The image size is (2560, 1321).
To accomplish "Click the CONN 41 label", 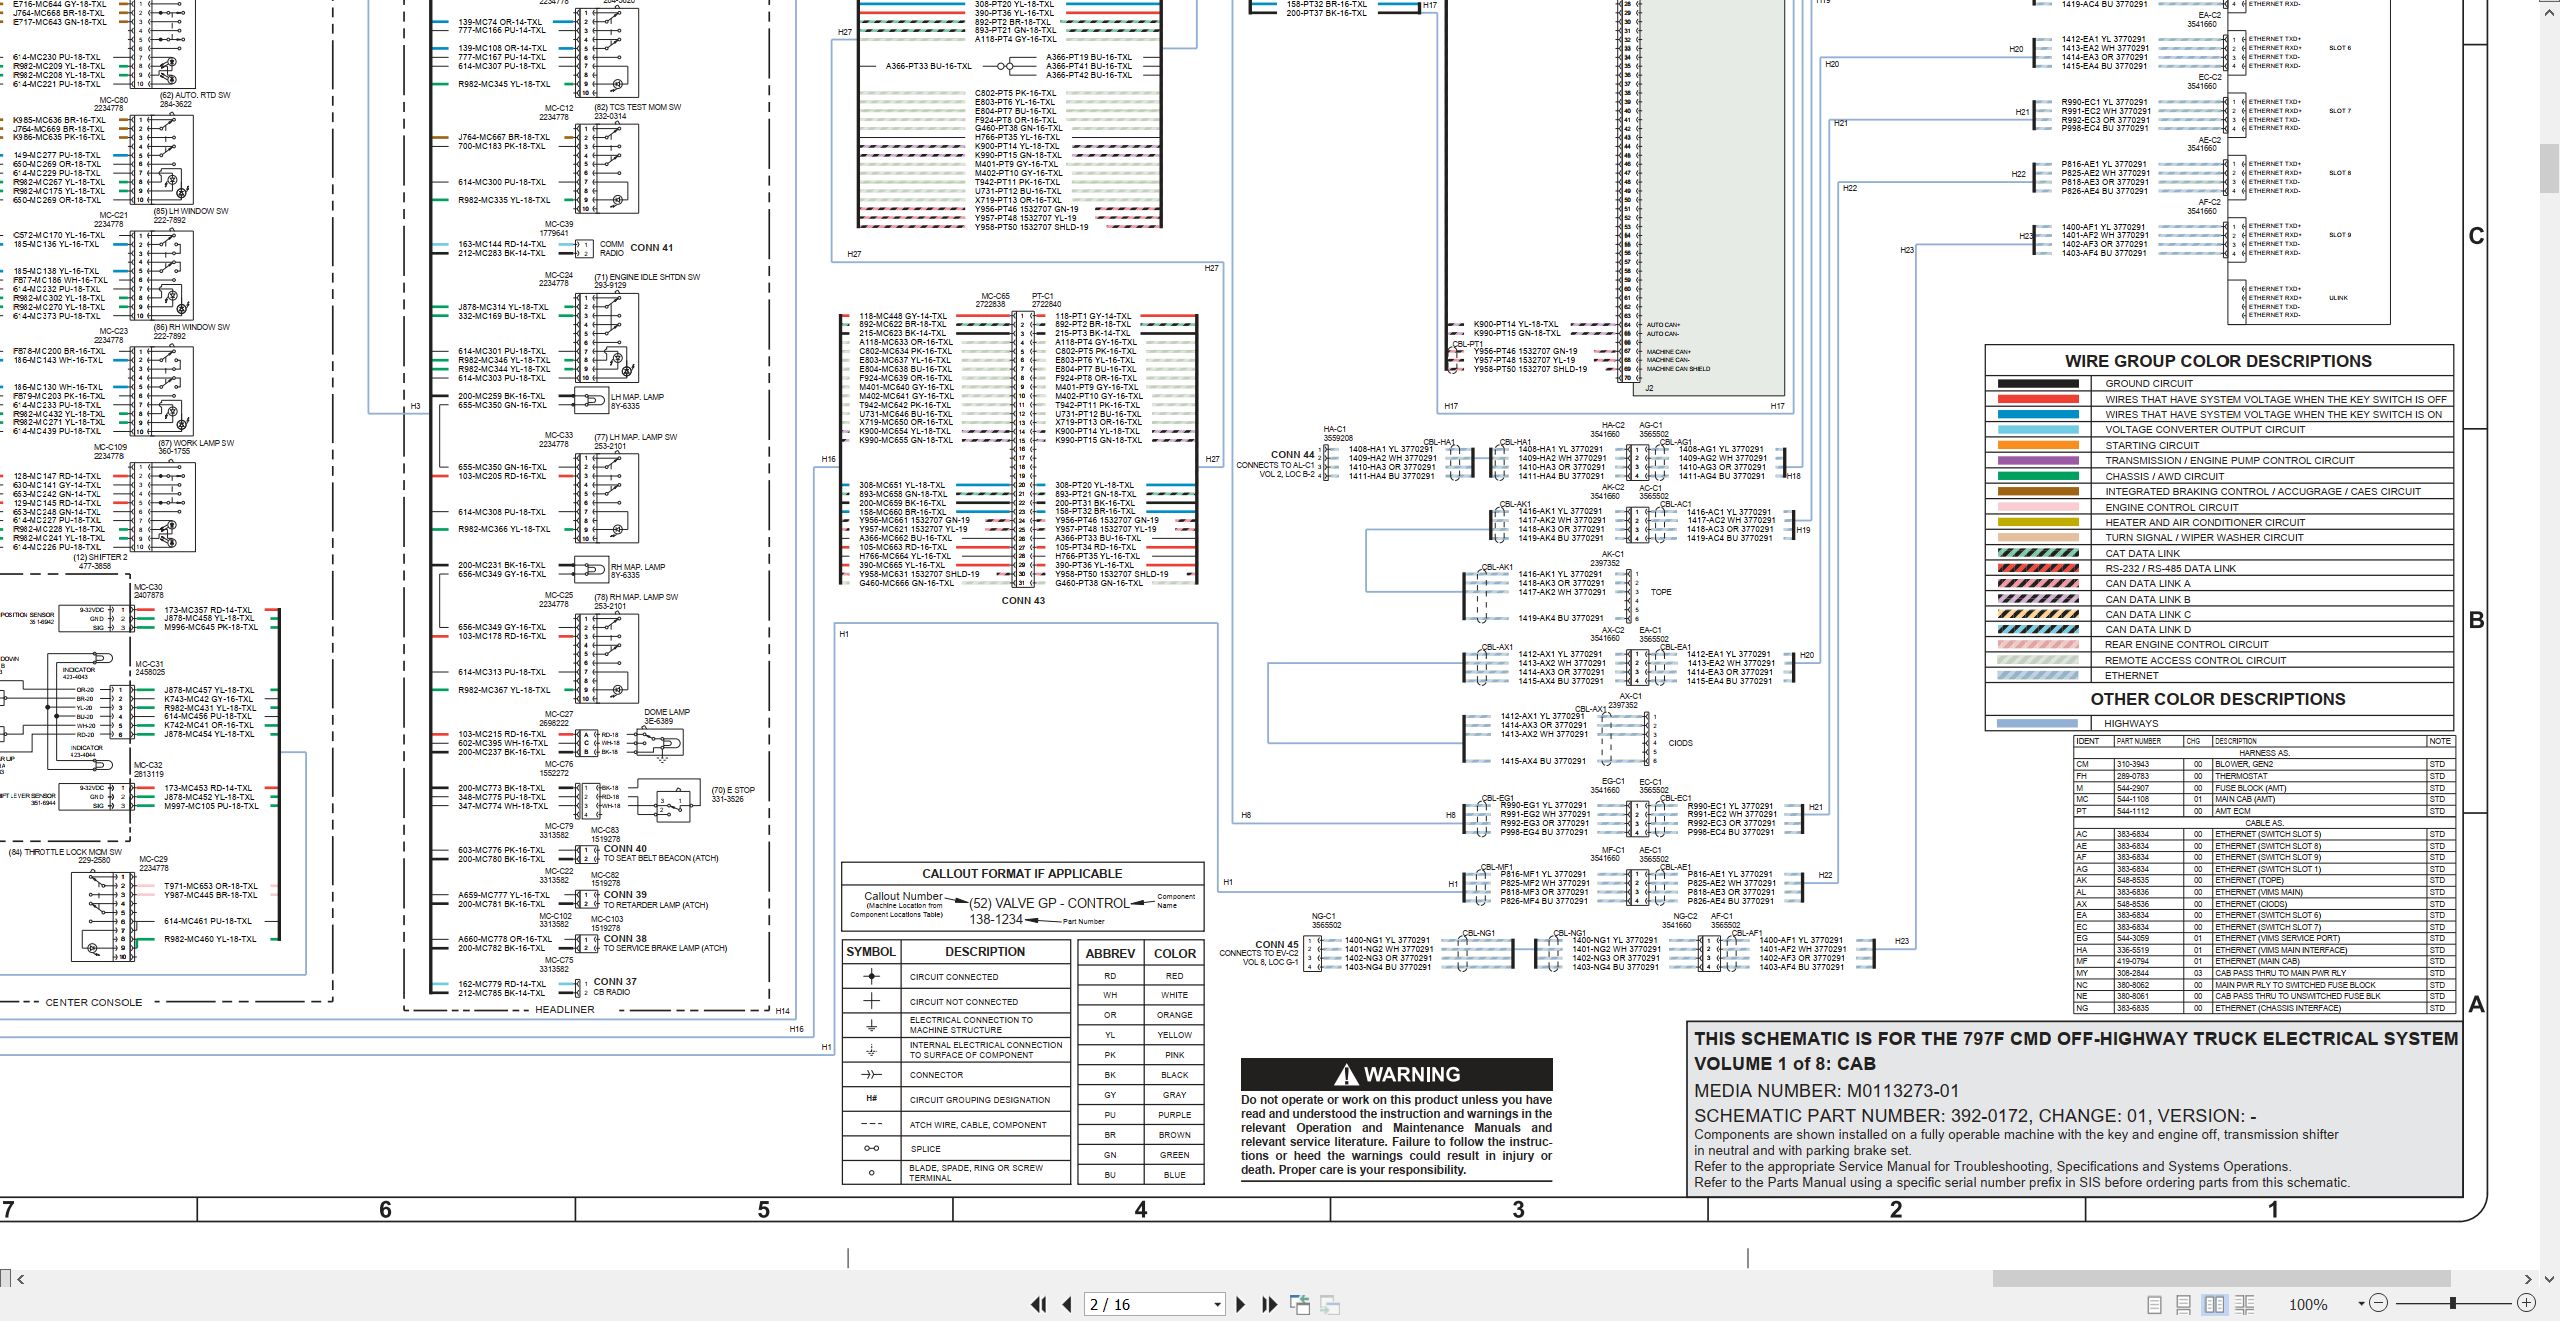I will coord(651,248).
